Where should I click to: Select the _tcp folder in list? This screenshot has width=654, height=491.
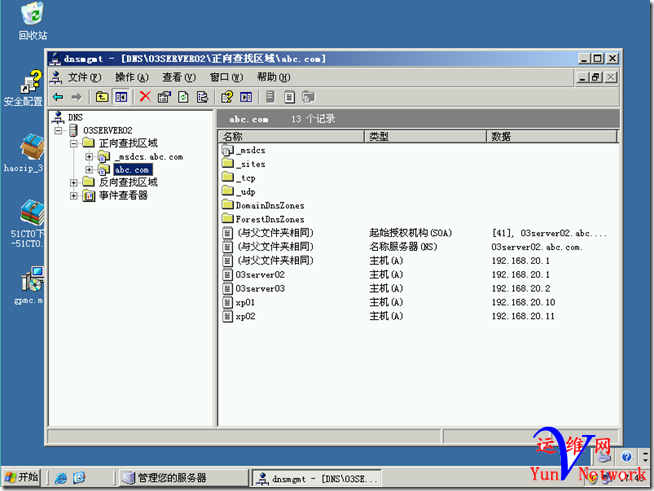246,178
